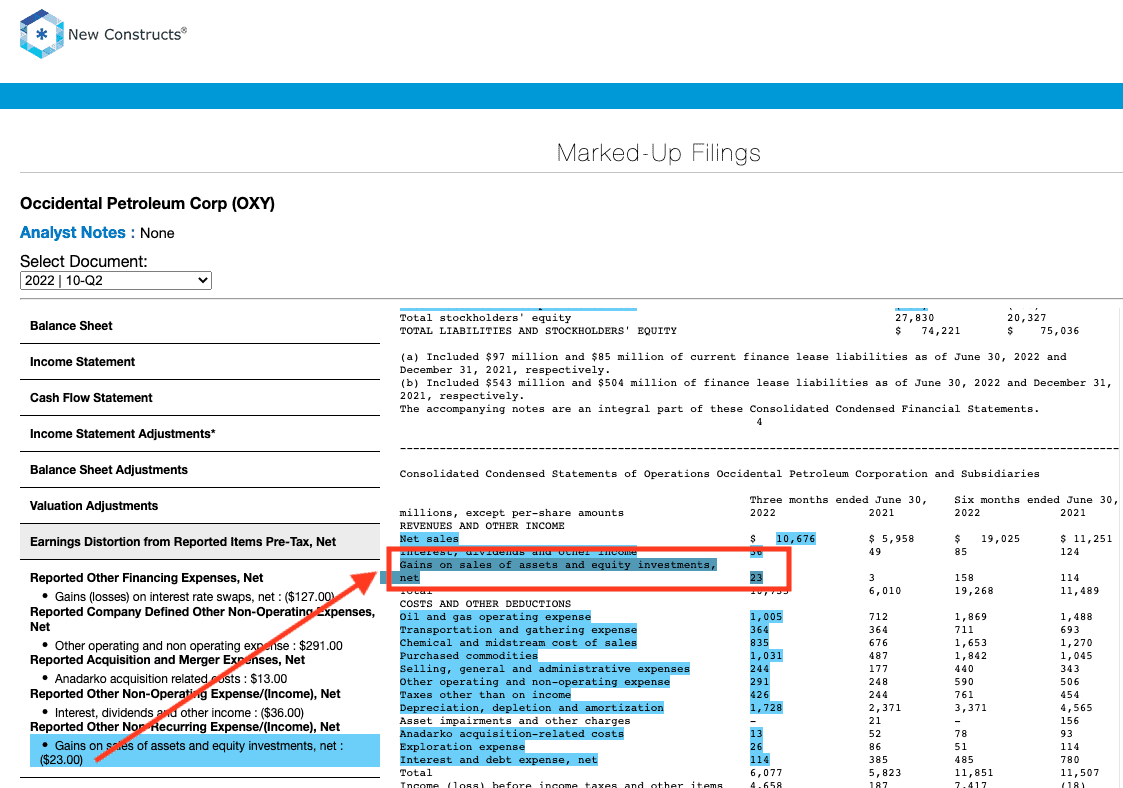Click Total stockholders' equity line
The height and width of the screenshot is (788, 1123).
[486, 318]
